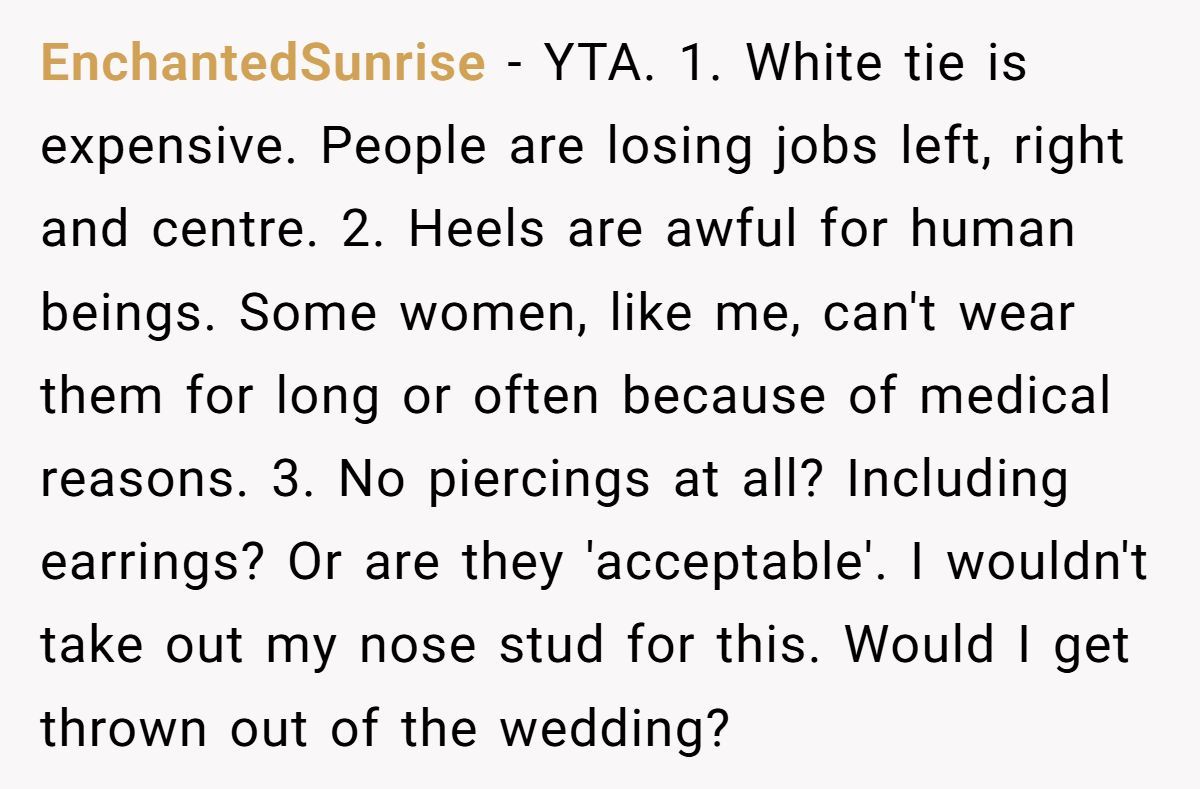Click the word "human"
The width and height of the screenshot is (1200, 789).
[x=992, y=231]
